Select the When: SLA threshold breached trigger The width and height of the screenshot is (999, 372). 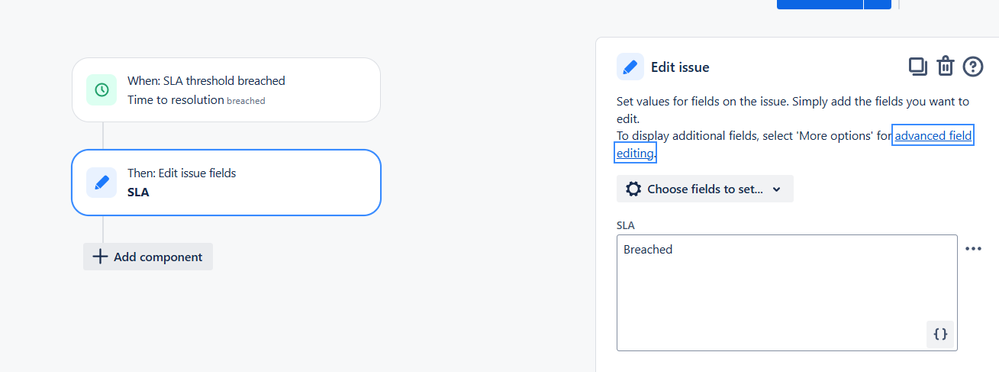tap(226, 90)
